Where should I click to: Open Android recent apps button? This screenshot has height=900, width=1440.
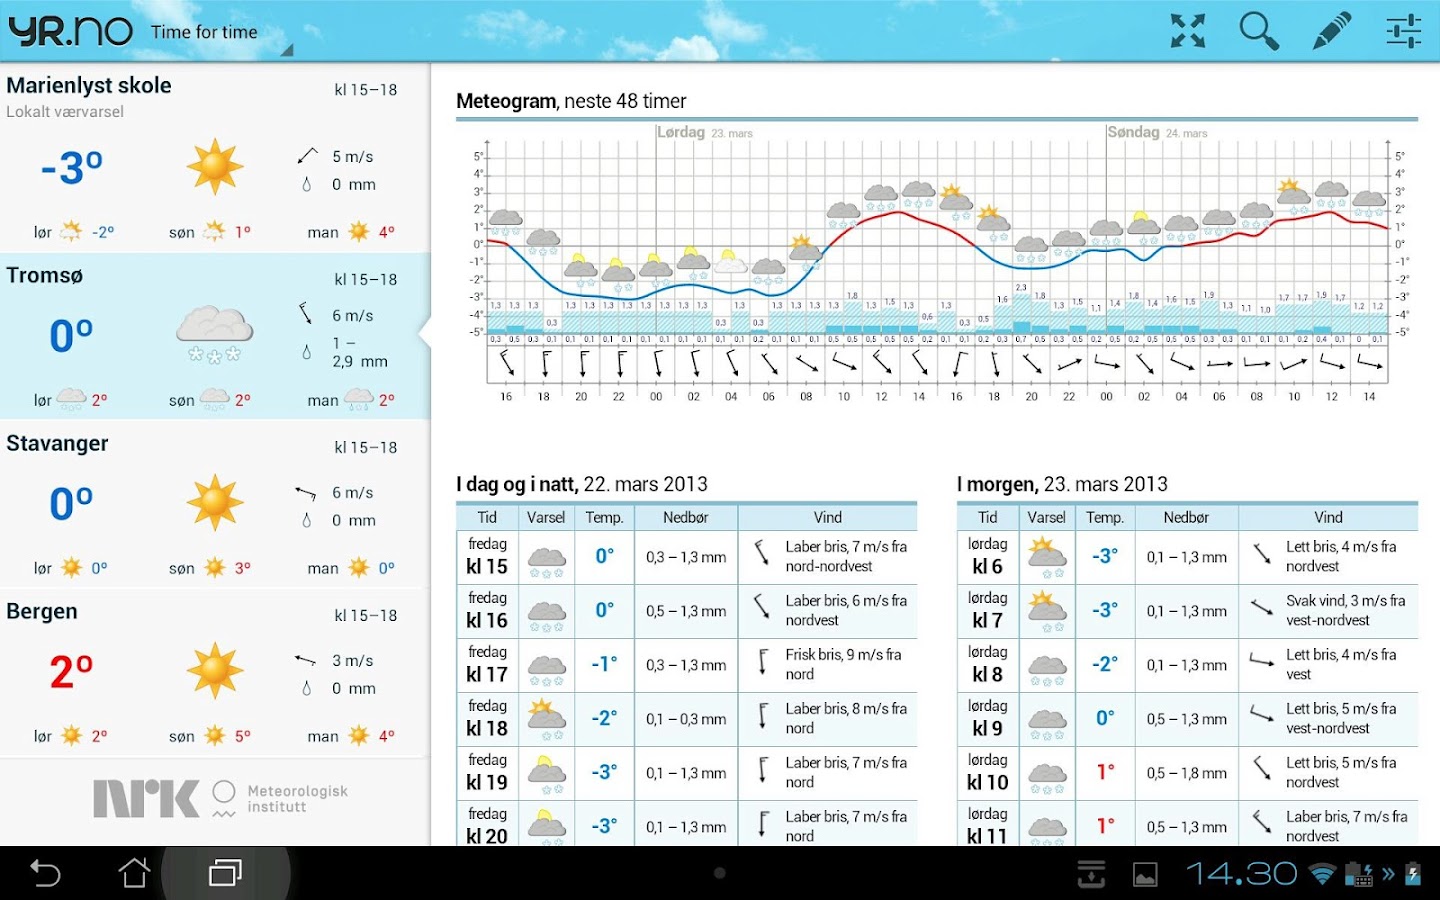pos(225,873)
